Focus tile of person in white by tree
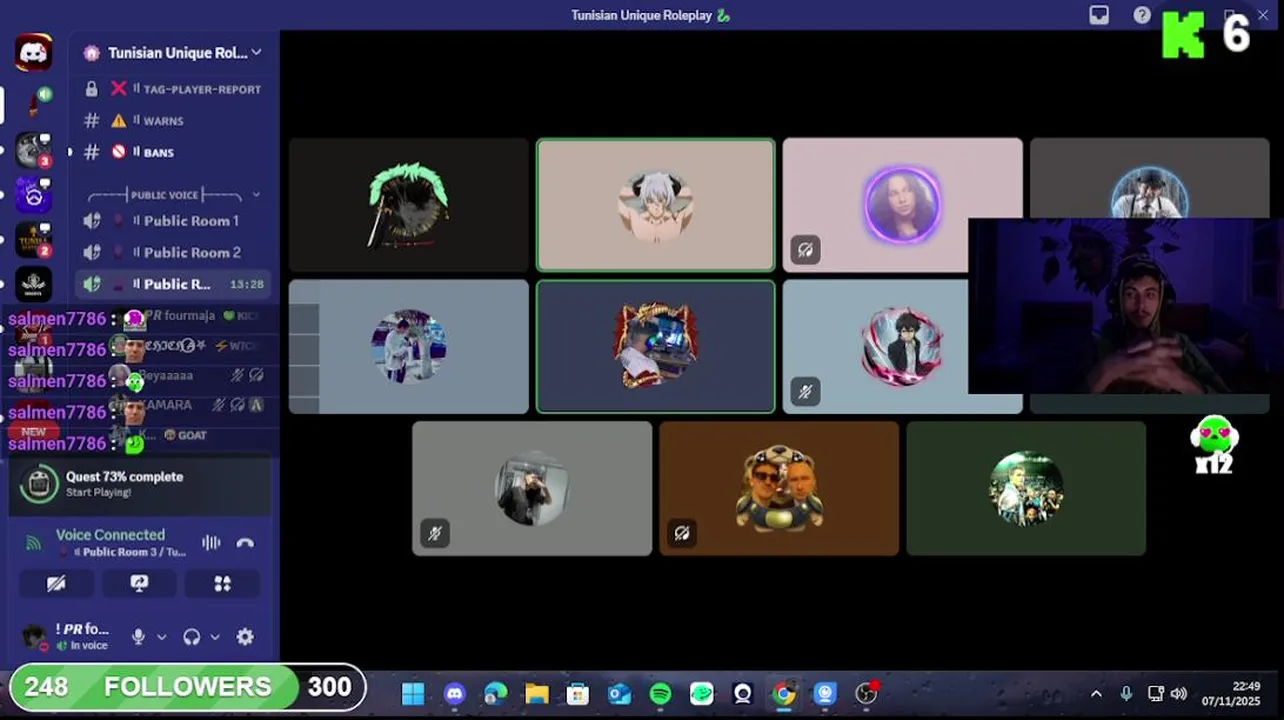The height and width of the screenshot is (720, 1284). point(408,346)
